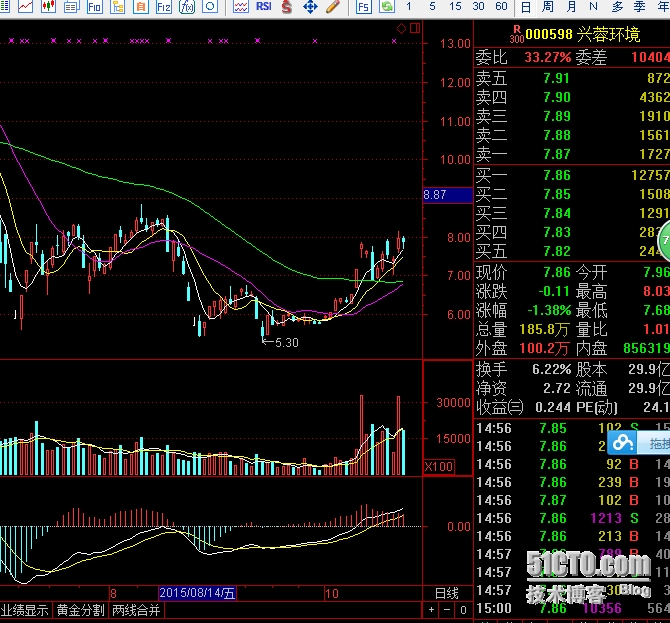Switch to 15-minute period
Viewport: 670px width, 623px height.
click(x=455, y=6)
